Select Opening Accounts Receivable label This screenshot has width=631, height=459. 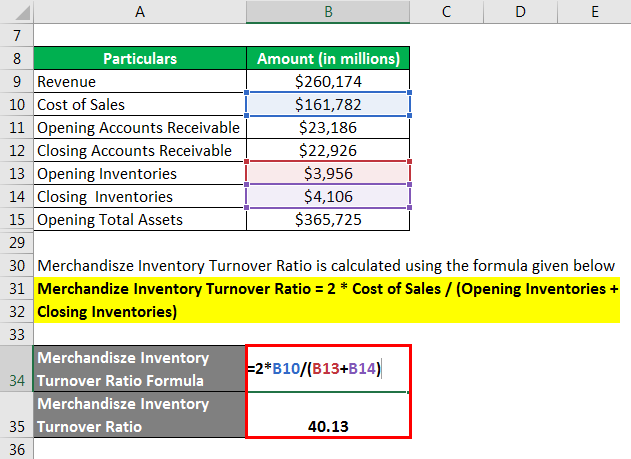click(x=140, y=127)
